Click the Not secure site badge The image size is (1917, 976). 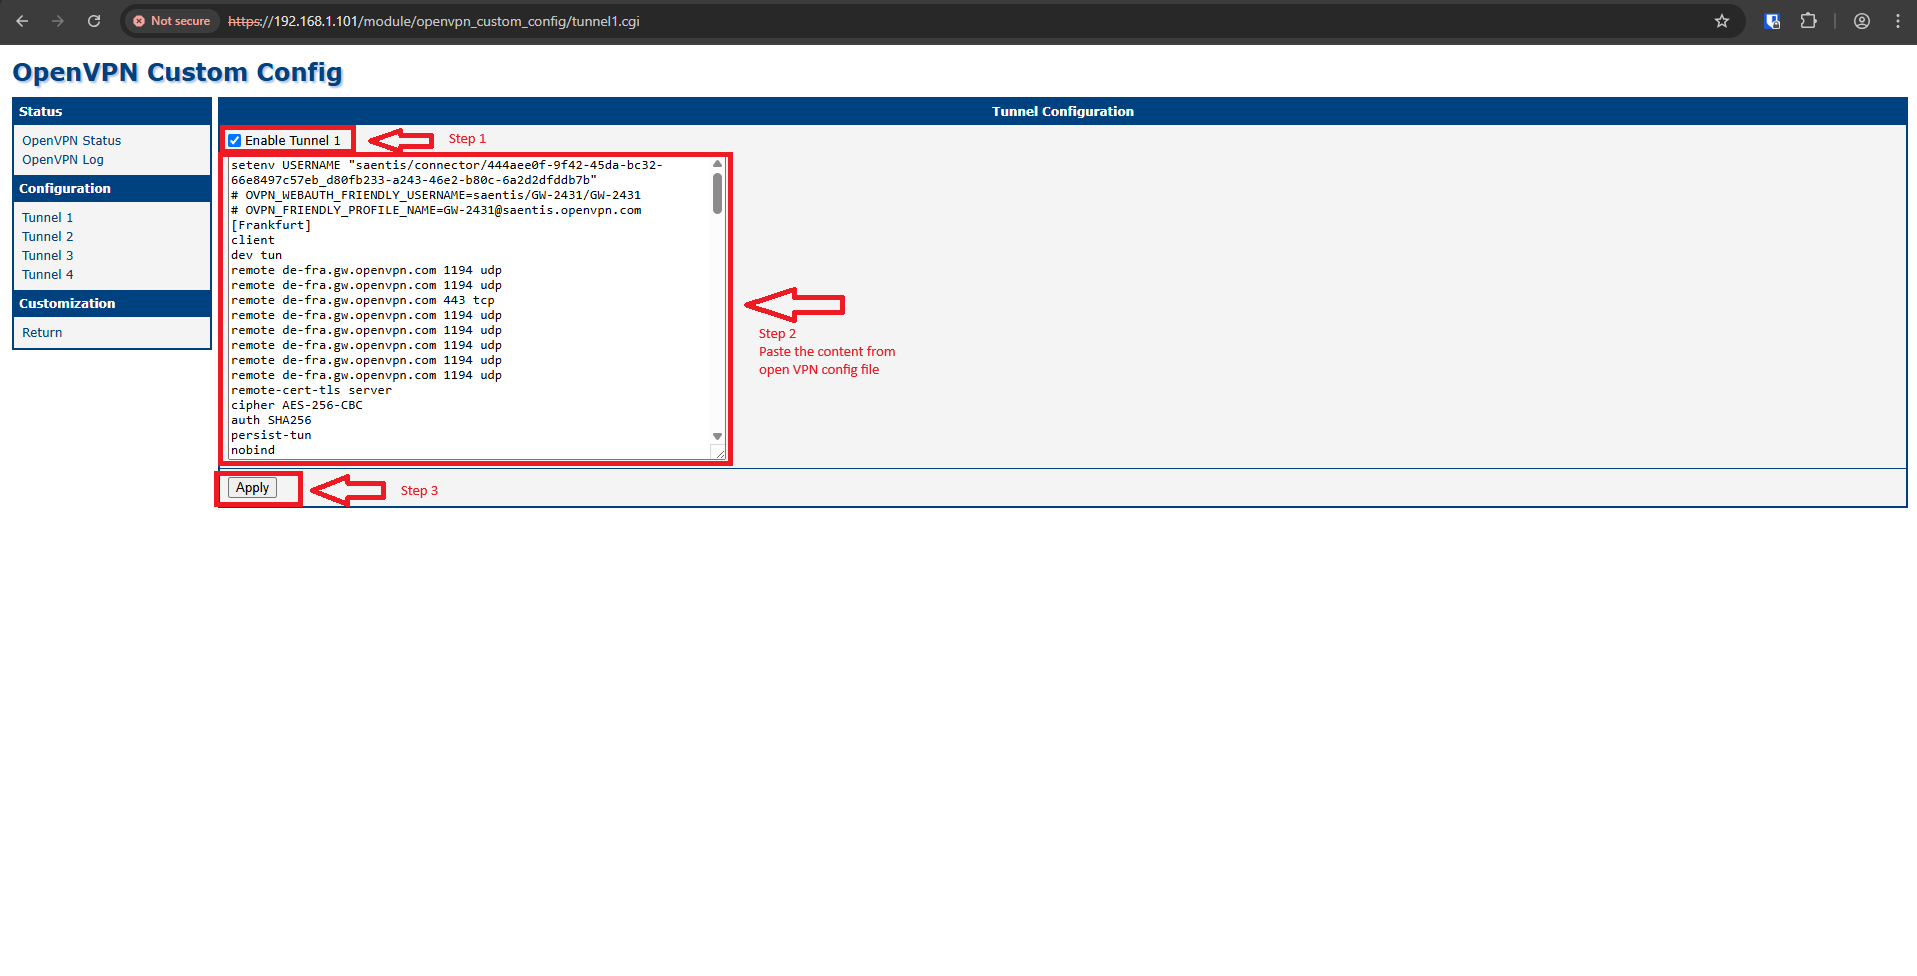pyautogui.click(x=171, y=21)
